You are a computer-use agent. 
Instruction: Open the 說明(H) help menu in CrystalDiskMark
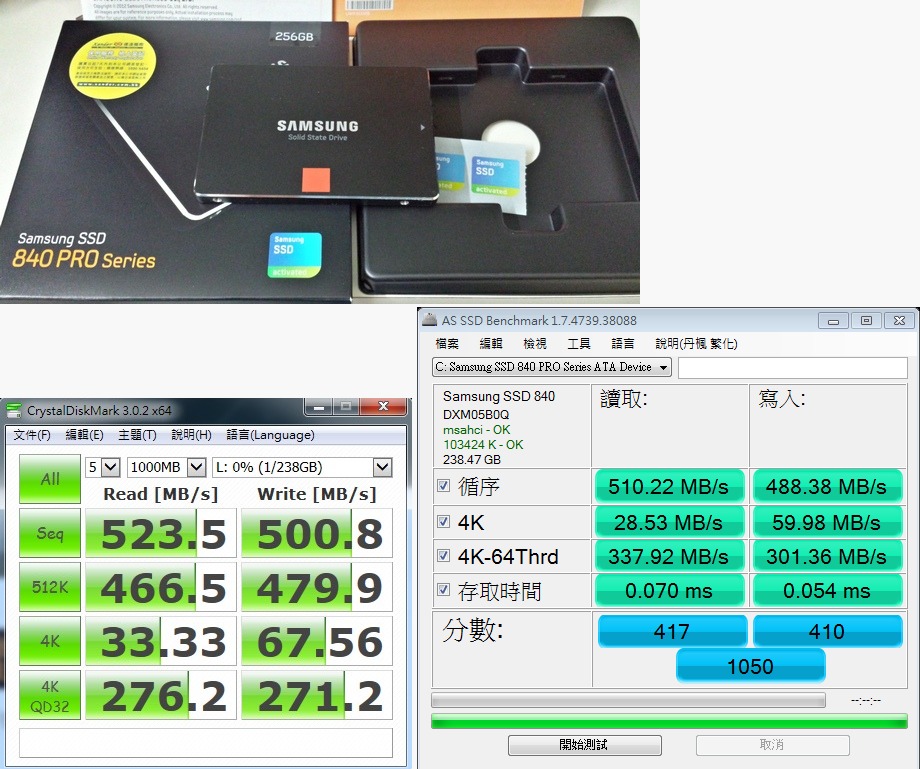[x=191, y=435]
